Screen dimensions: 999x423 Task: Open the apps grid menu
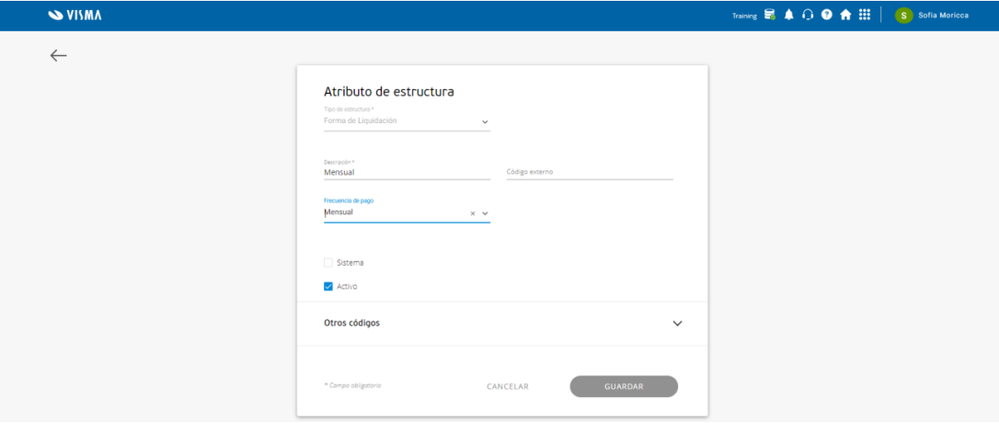[x=865, y=15]
